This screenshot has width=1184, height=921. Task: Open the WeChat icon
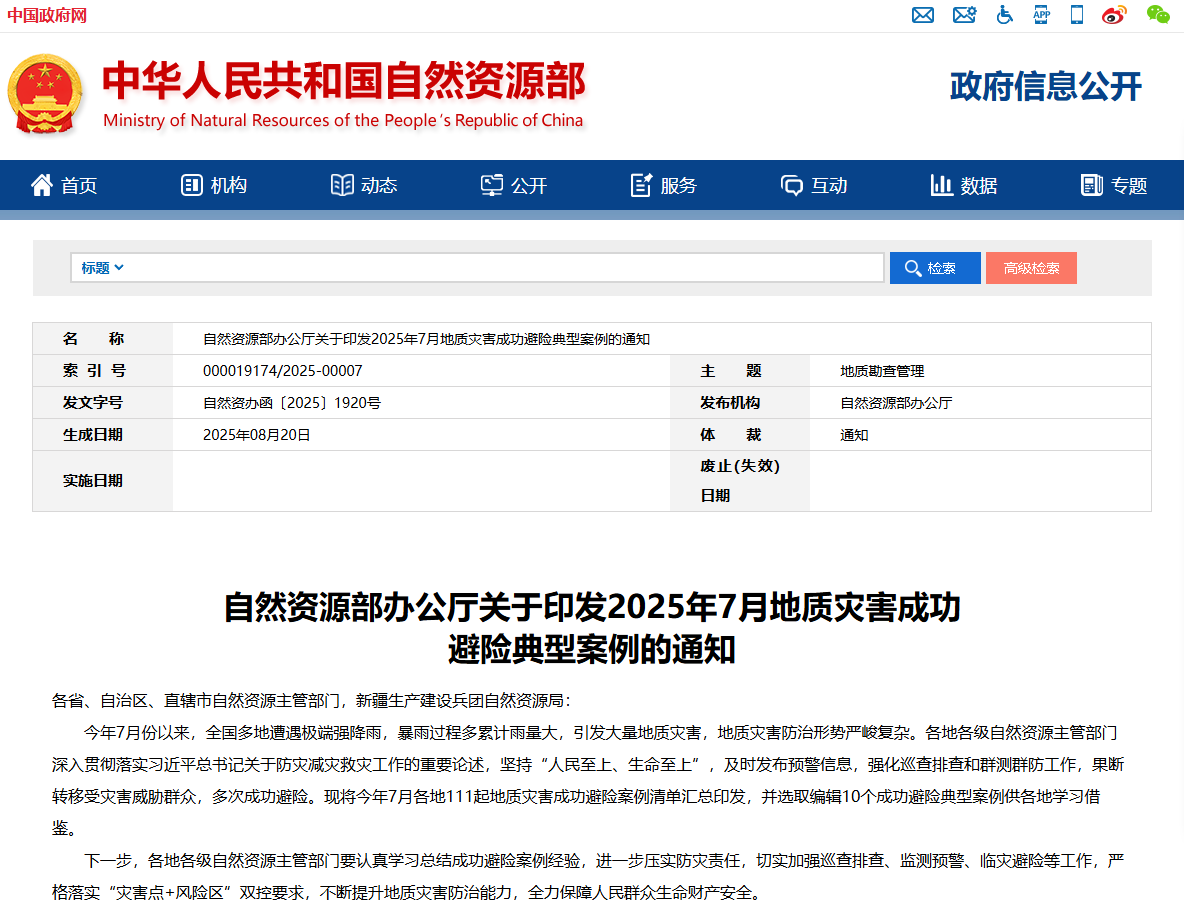pos(1157,15)
